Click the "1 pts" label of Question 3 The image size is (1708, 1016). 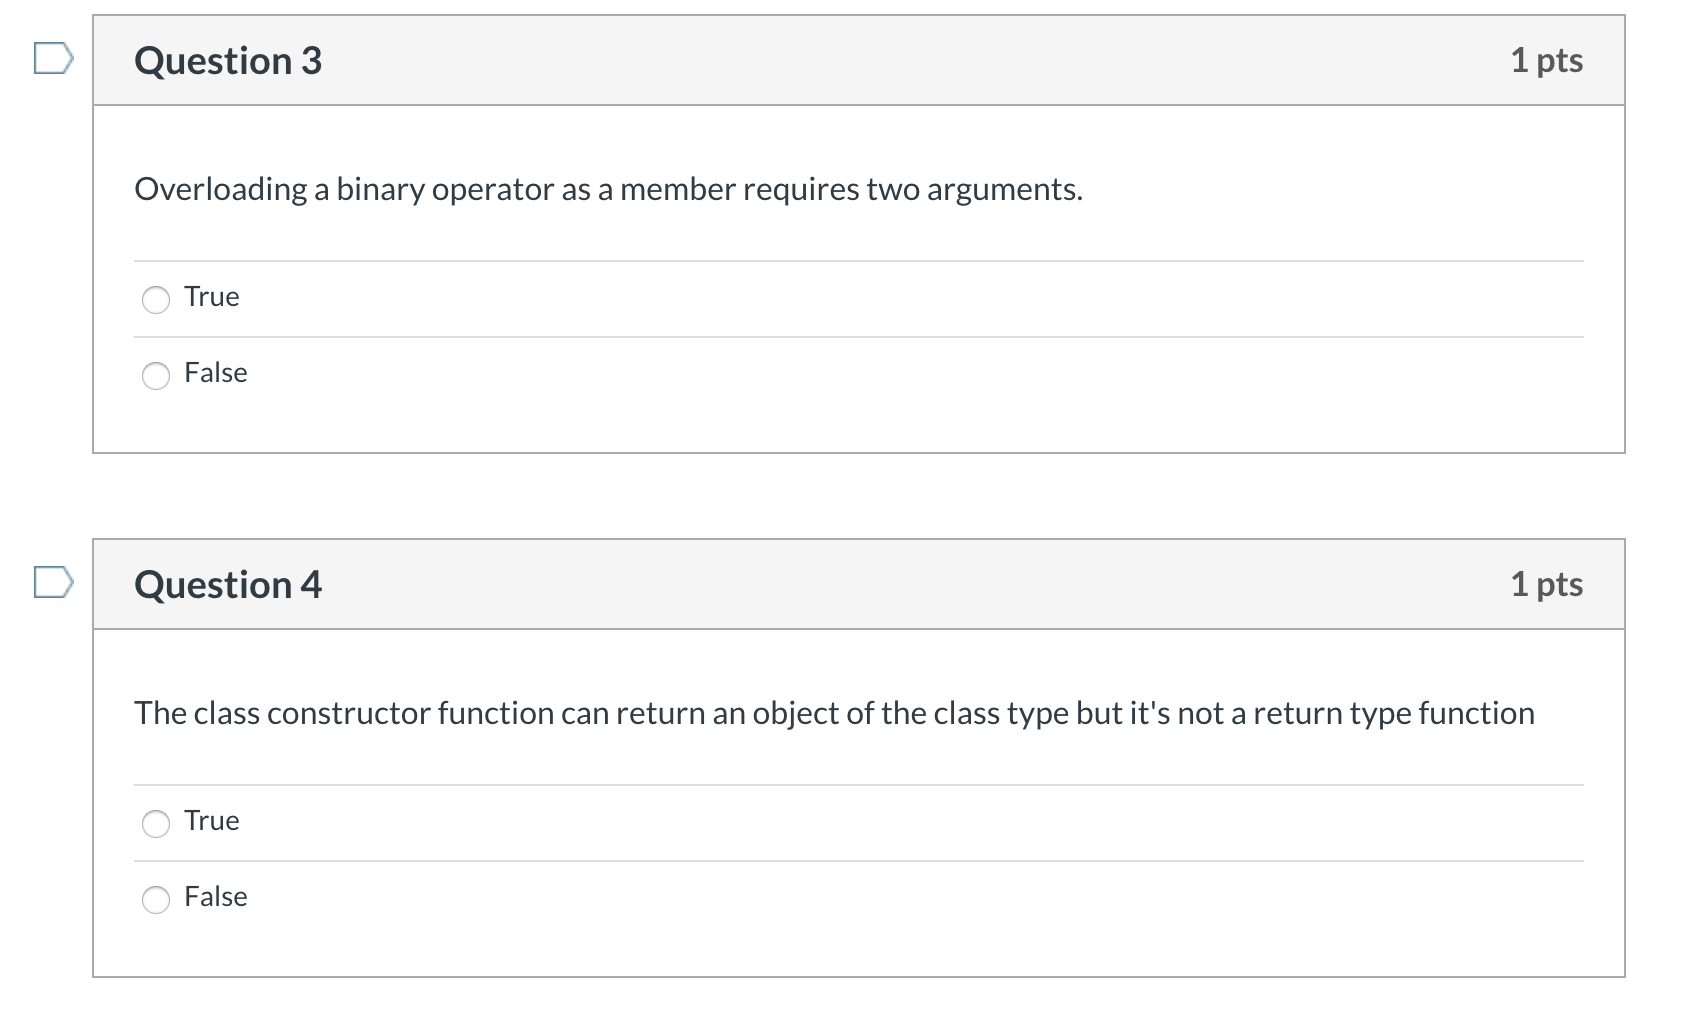[x=1547, y=61]
